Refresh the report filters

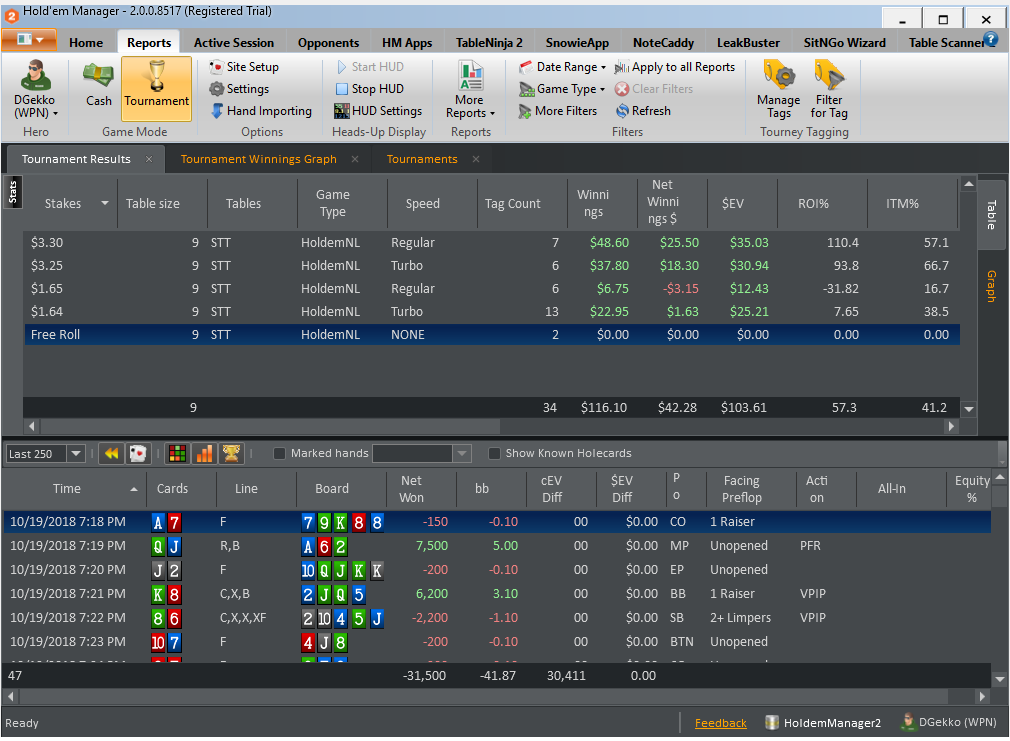click(643, 111)
